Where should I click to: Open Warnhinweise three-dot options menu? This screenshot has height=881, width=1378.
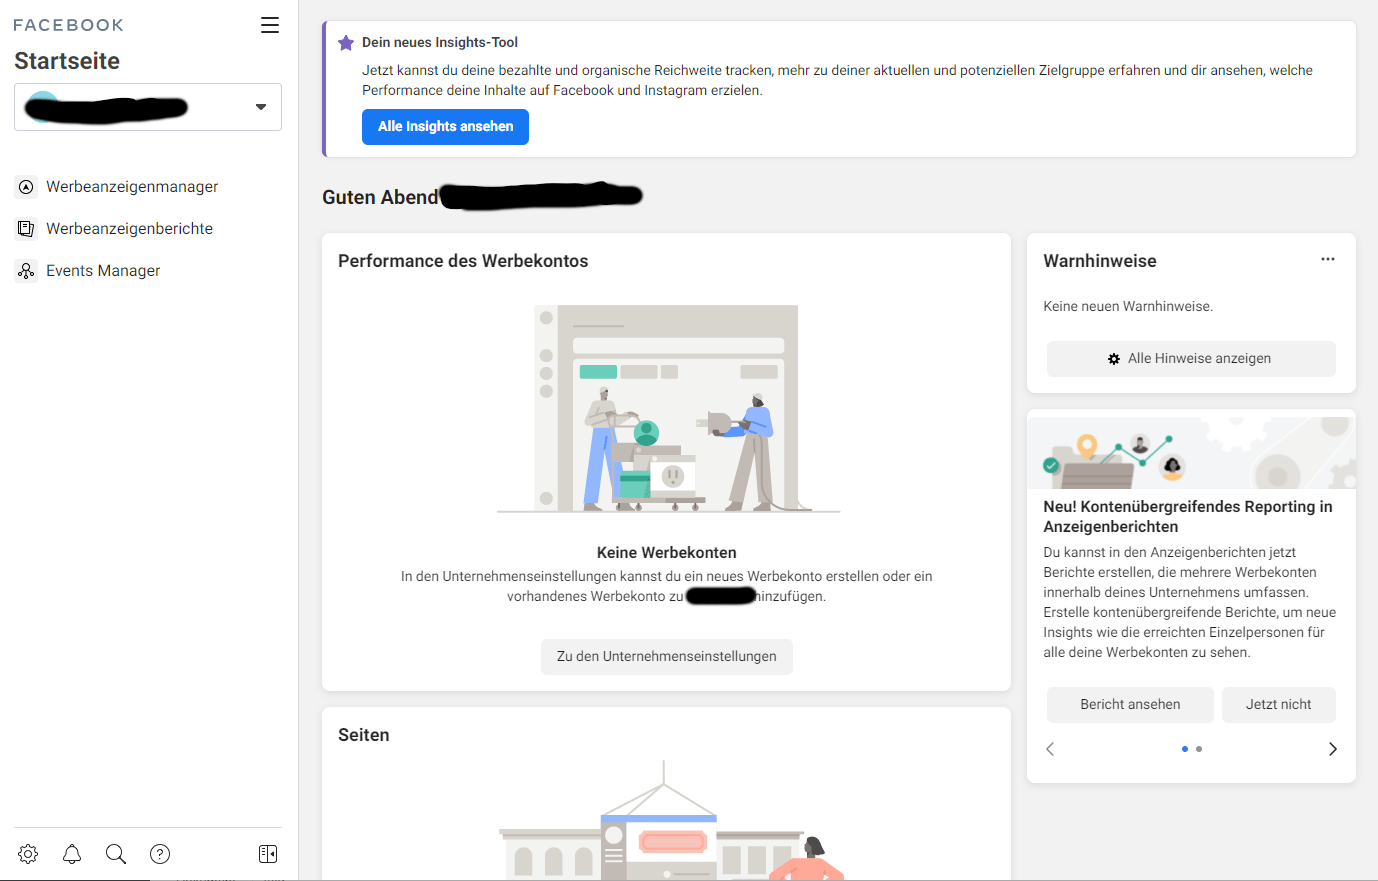coord(1328,259)
